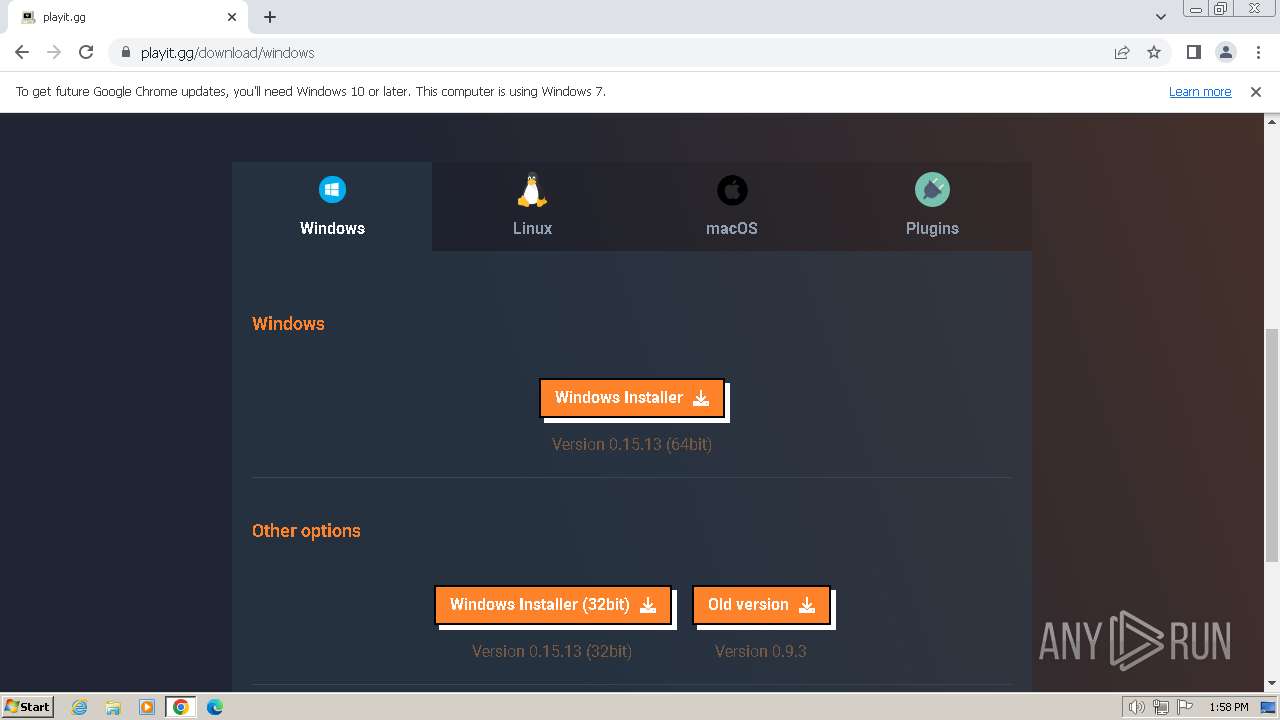Viewport: 1280px width, 720px height.
Task: Bookmark this page with the star
Action: [x=1154, y=52]
